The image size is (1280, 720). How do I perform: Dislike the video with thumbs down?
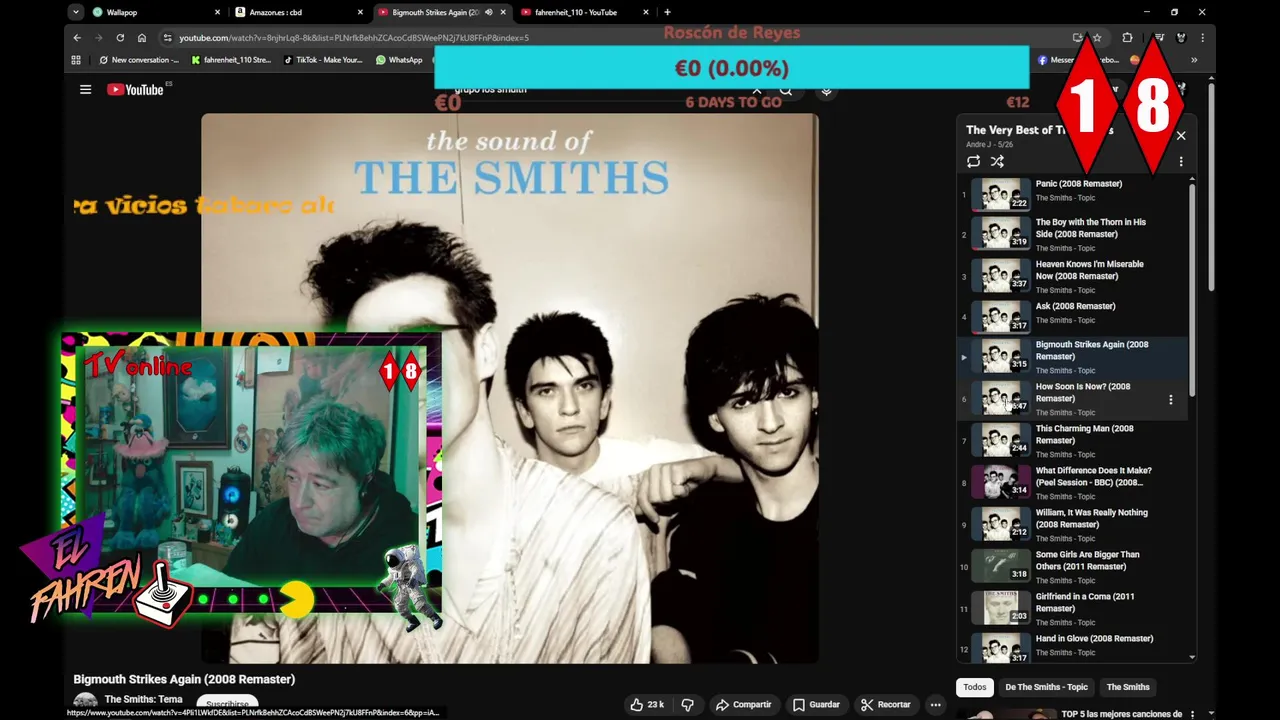point(687,704)
